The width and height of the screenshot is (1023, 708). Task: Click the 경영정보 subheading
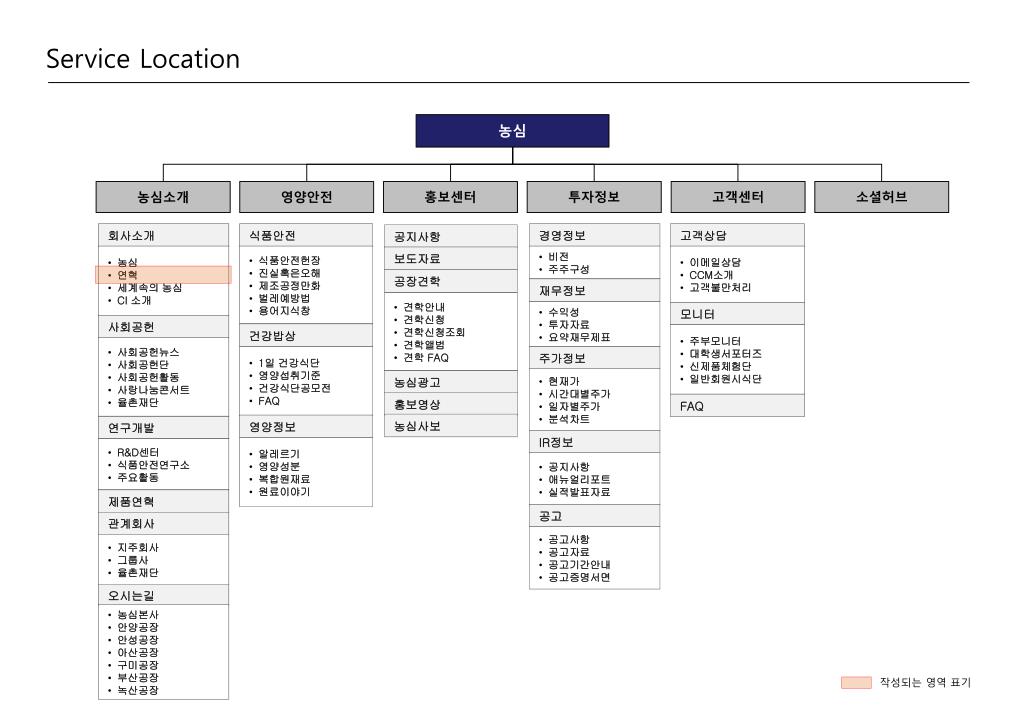[x=594, y=236]
